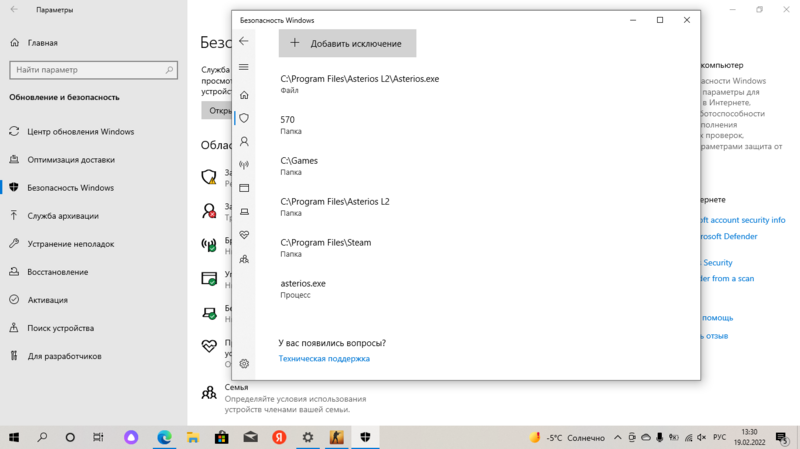Go back using the back arrow
The width and height of the screenshot is (800, 449).
pyautogui.click(x=244, y=42)
